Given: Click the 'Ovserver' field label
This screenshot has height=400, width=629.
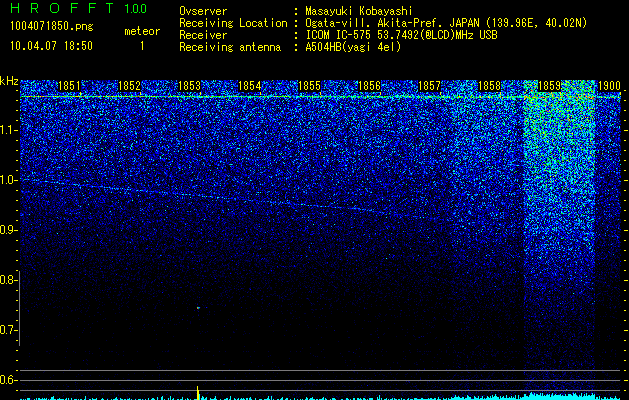Looking at the screenshot, I should 203,11.
